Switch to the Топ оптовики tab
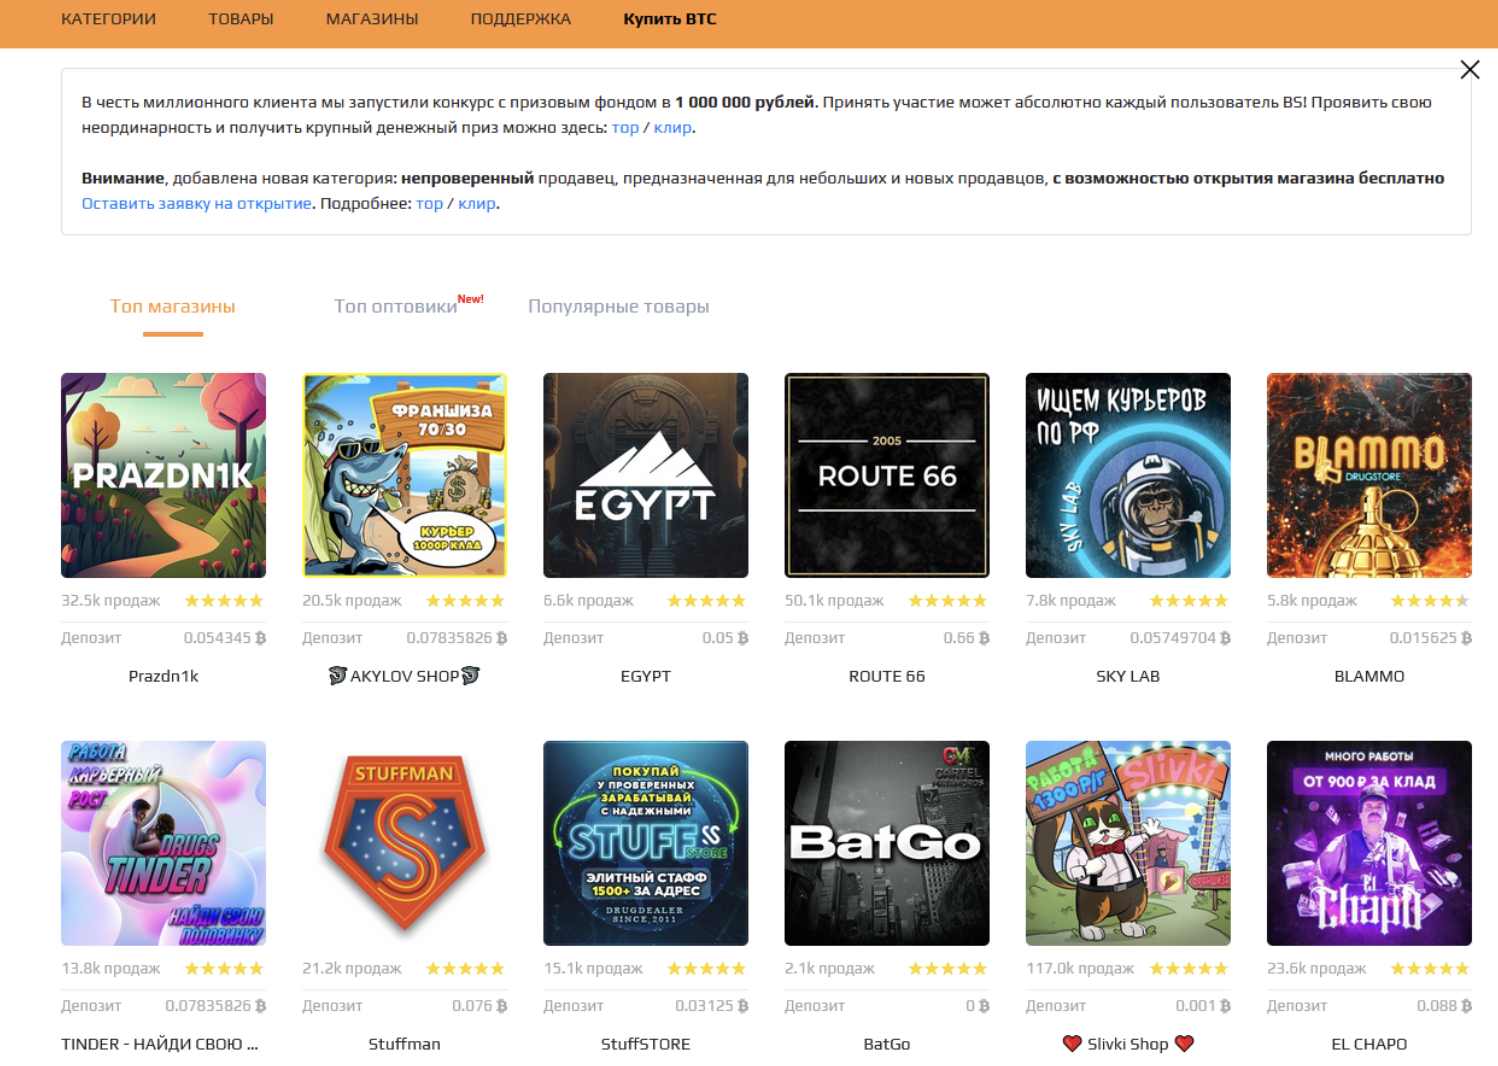Screen dimensions: 1498x1066 [396, 306]
